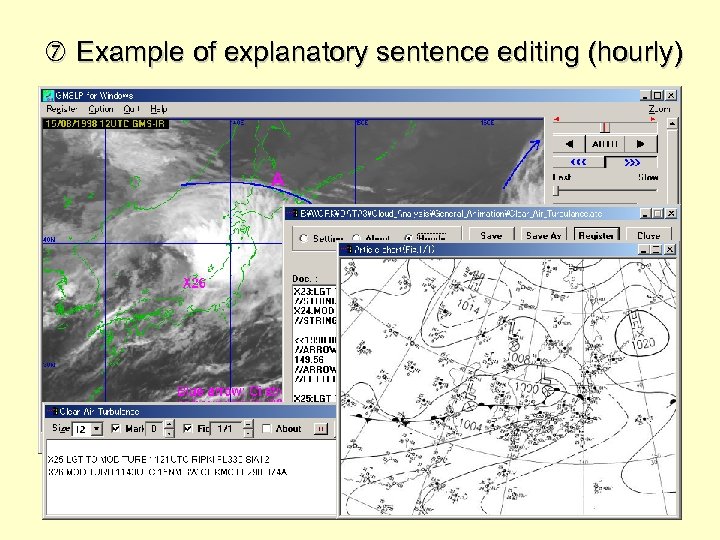Decrease the Mark value with down spinner
The height and width of the screenshot is (540, 720).
169,433
